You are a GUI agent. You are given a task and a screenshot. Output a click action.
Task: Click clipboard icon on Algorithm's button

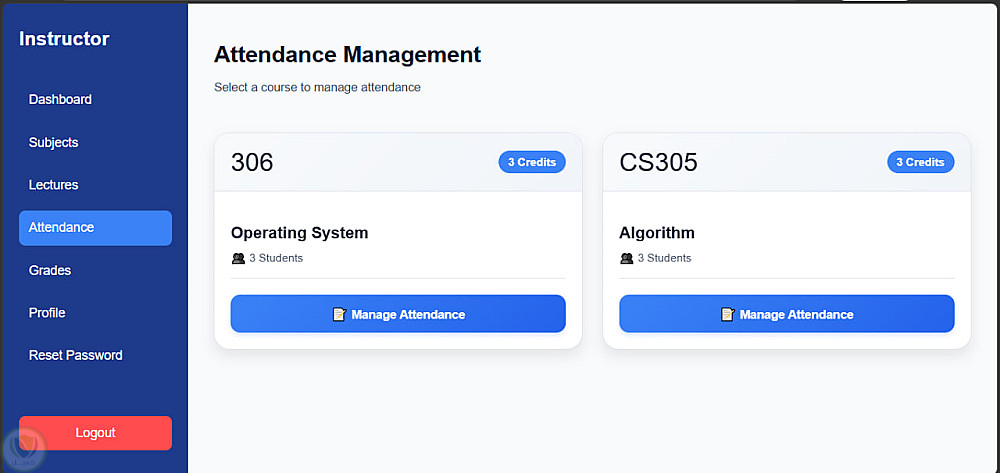click(727, 314)
